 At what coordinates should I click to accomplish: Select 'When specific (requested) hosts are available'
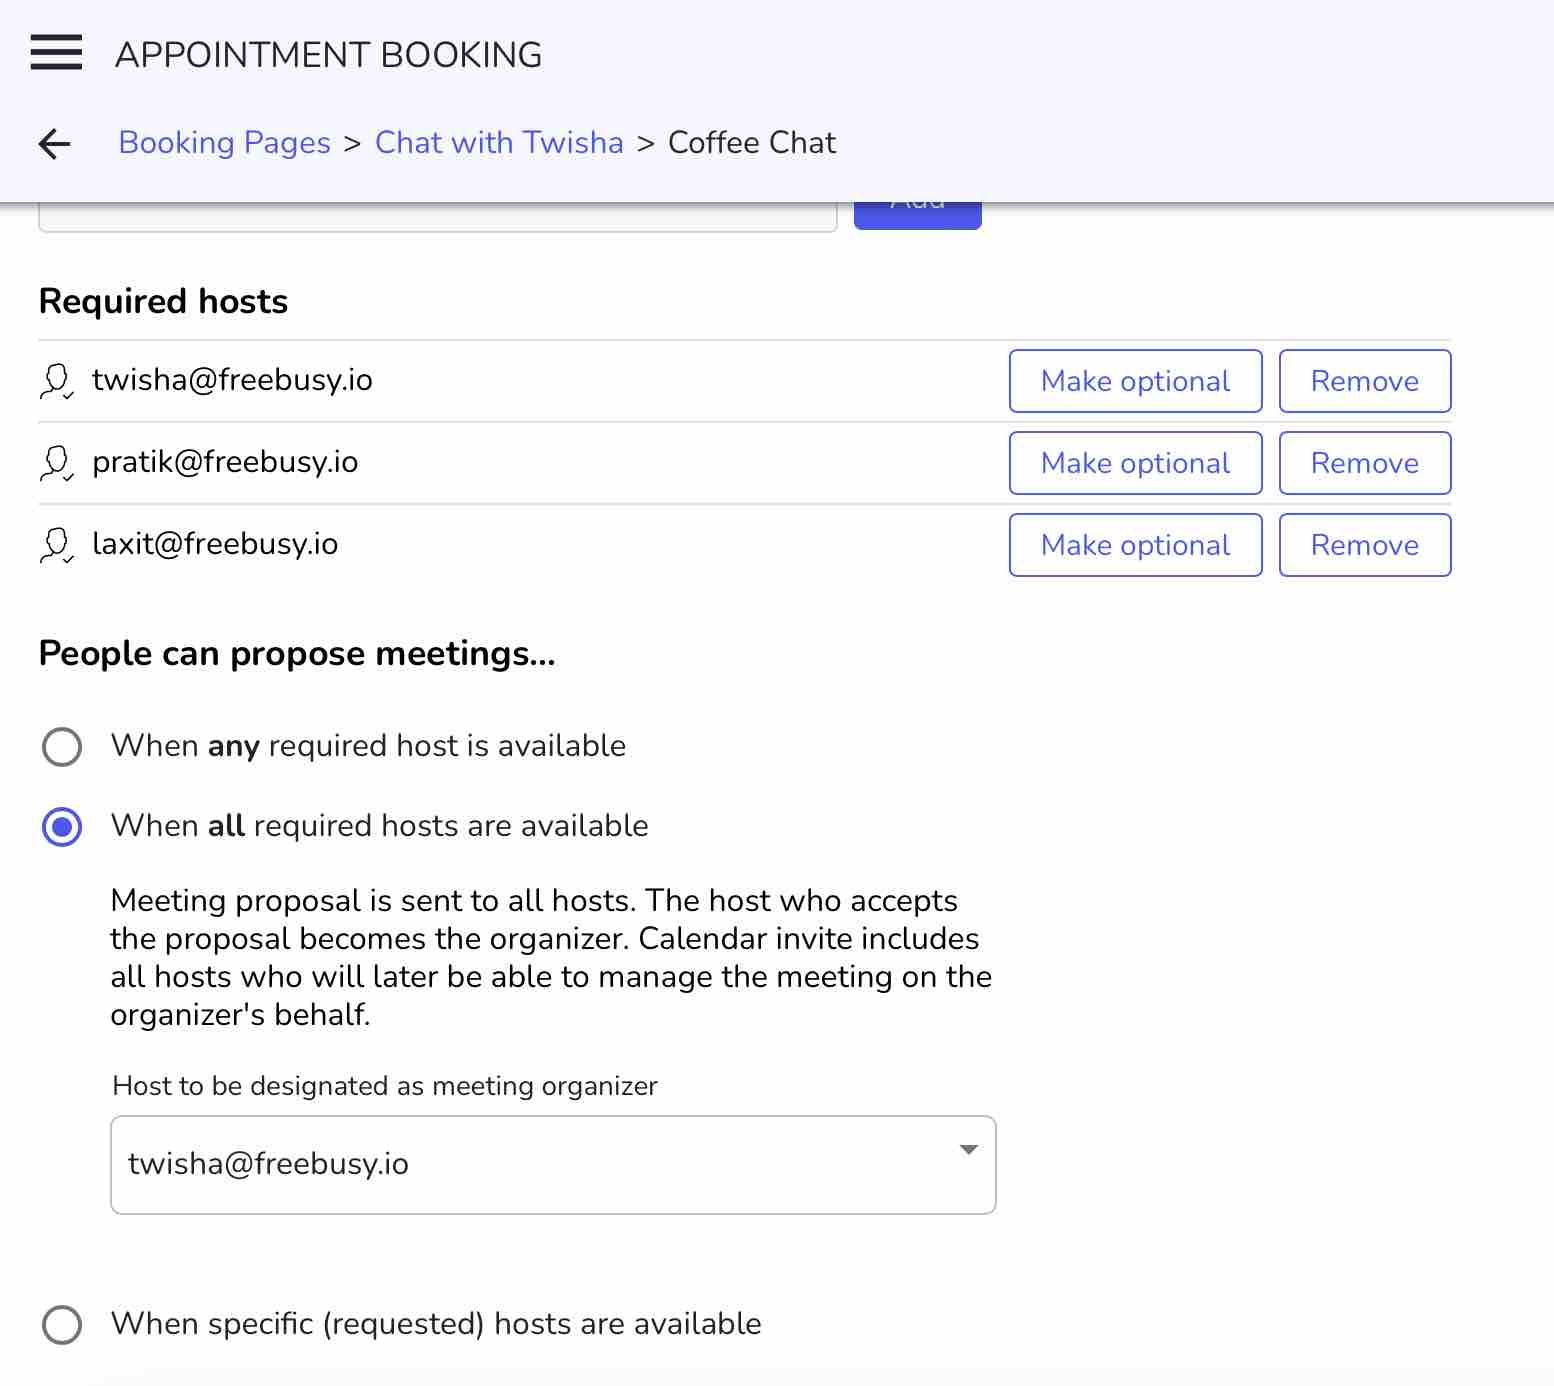point(62,1324)
